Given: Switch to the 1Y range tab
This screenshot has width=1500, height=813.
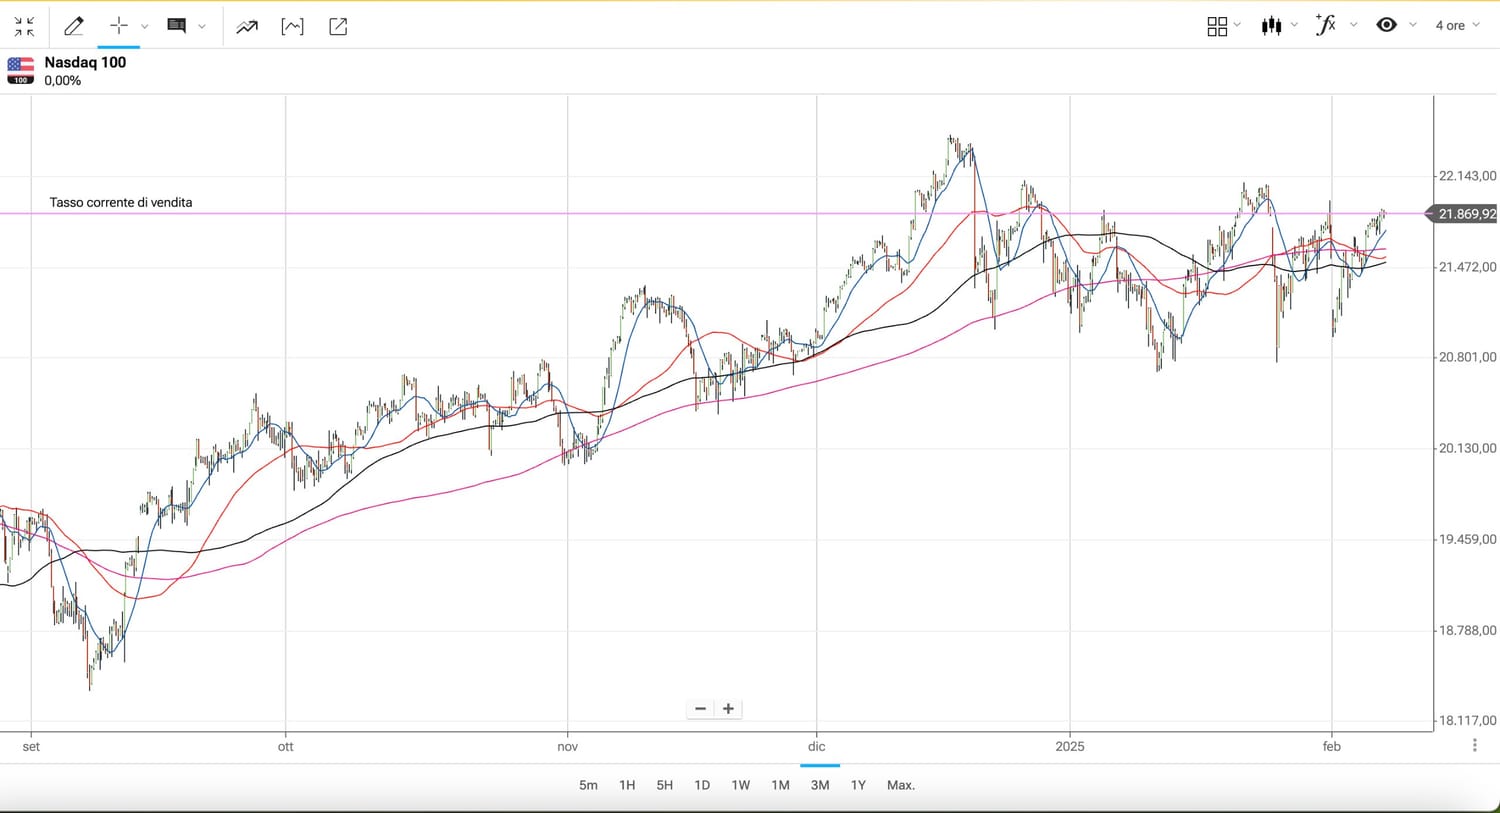Looking at the screenshot, I should click(x=858, y=785).
